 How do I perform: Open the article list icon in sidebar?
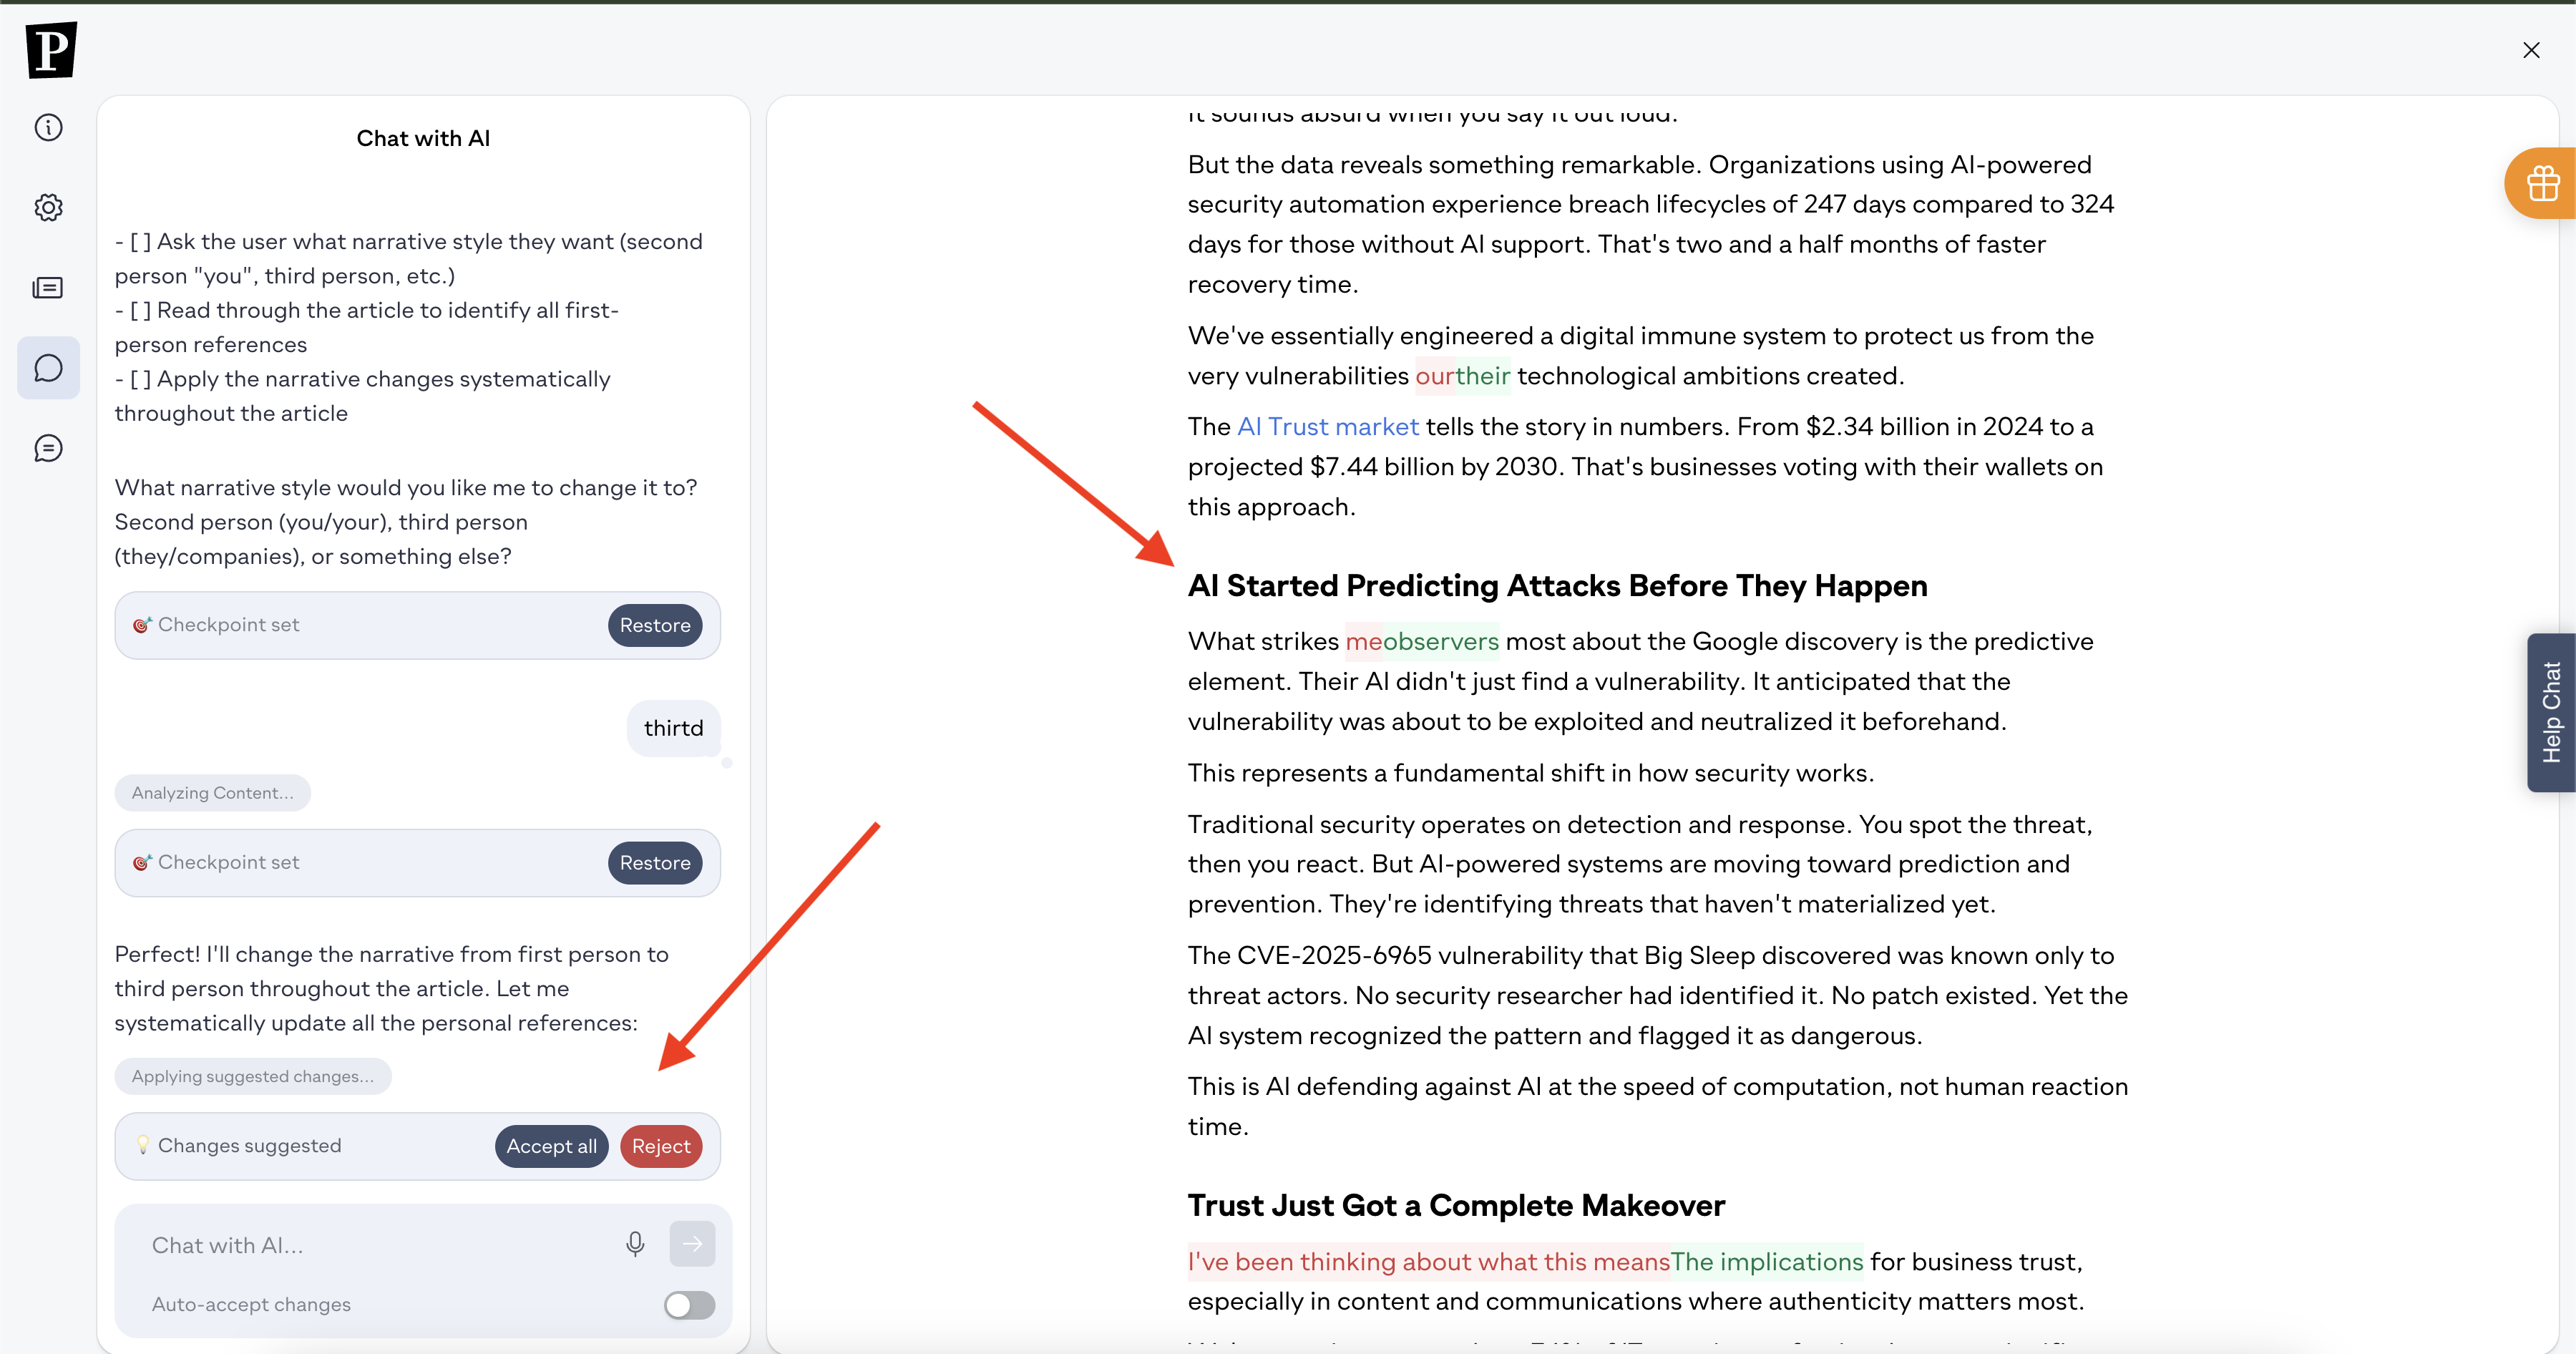pos(48,288)
